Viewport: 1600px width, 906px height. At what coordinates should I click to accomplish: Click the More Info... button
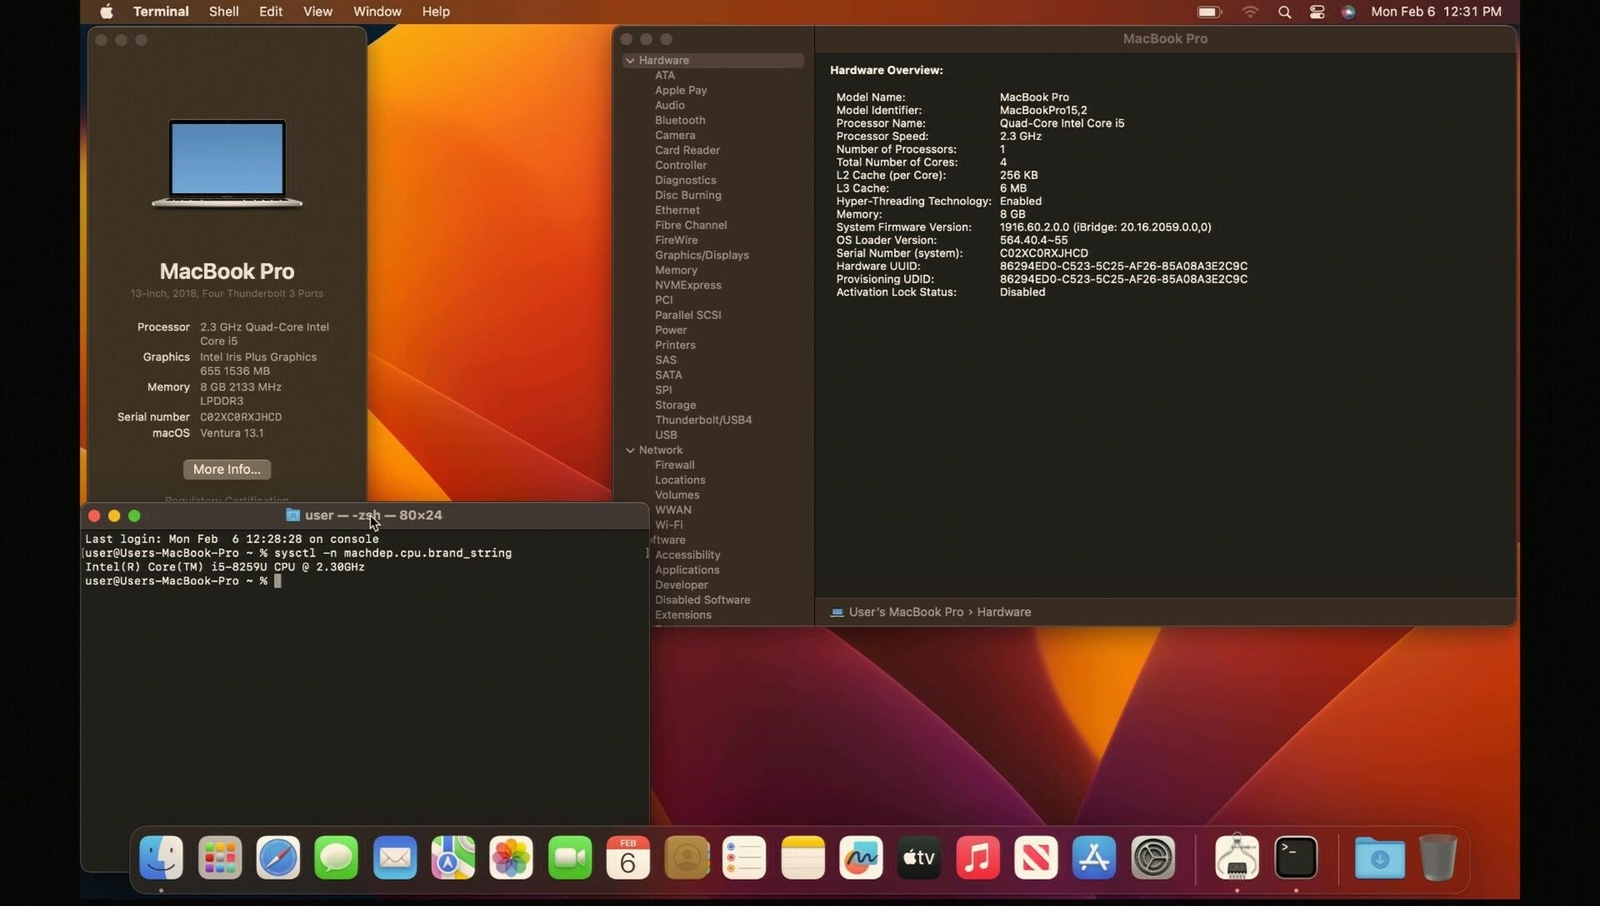coord(227,469)
